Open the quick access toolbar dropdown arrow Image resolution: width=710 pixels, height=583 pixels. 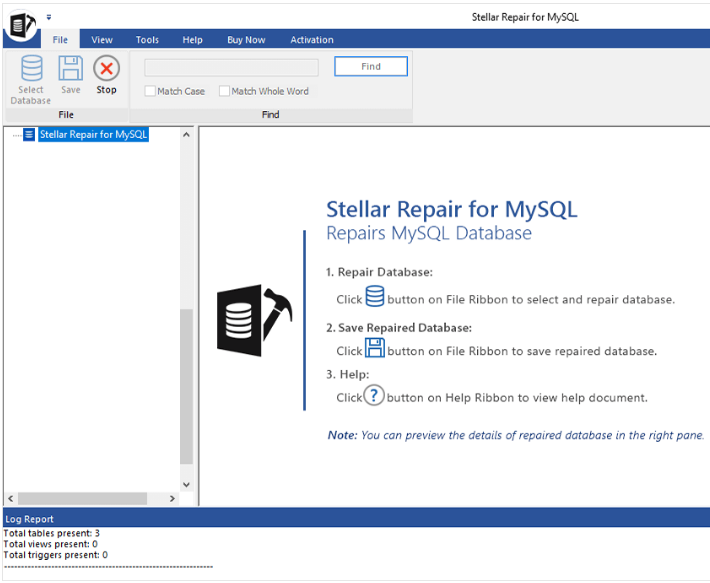click(49, 17)
